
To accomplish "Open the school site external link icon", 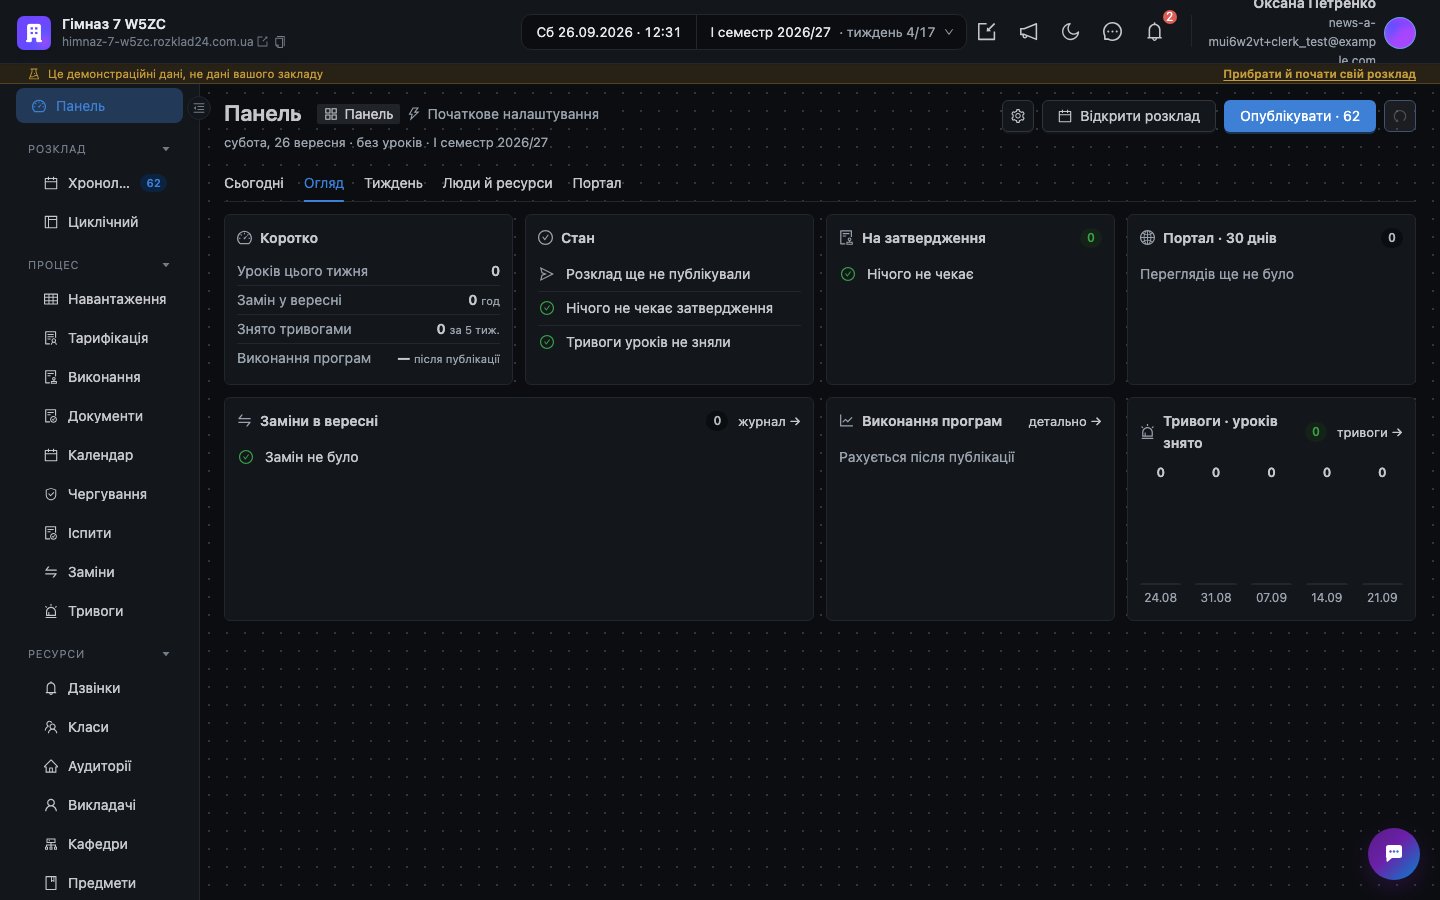I will coord(263,42).
